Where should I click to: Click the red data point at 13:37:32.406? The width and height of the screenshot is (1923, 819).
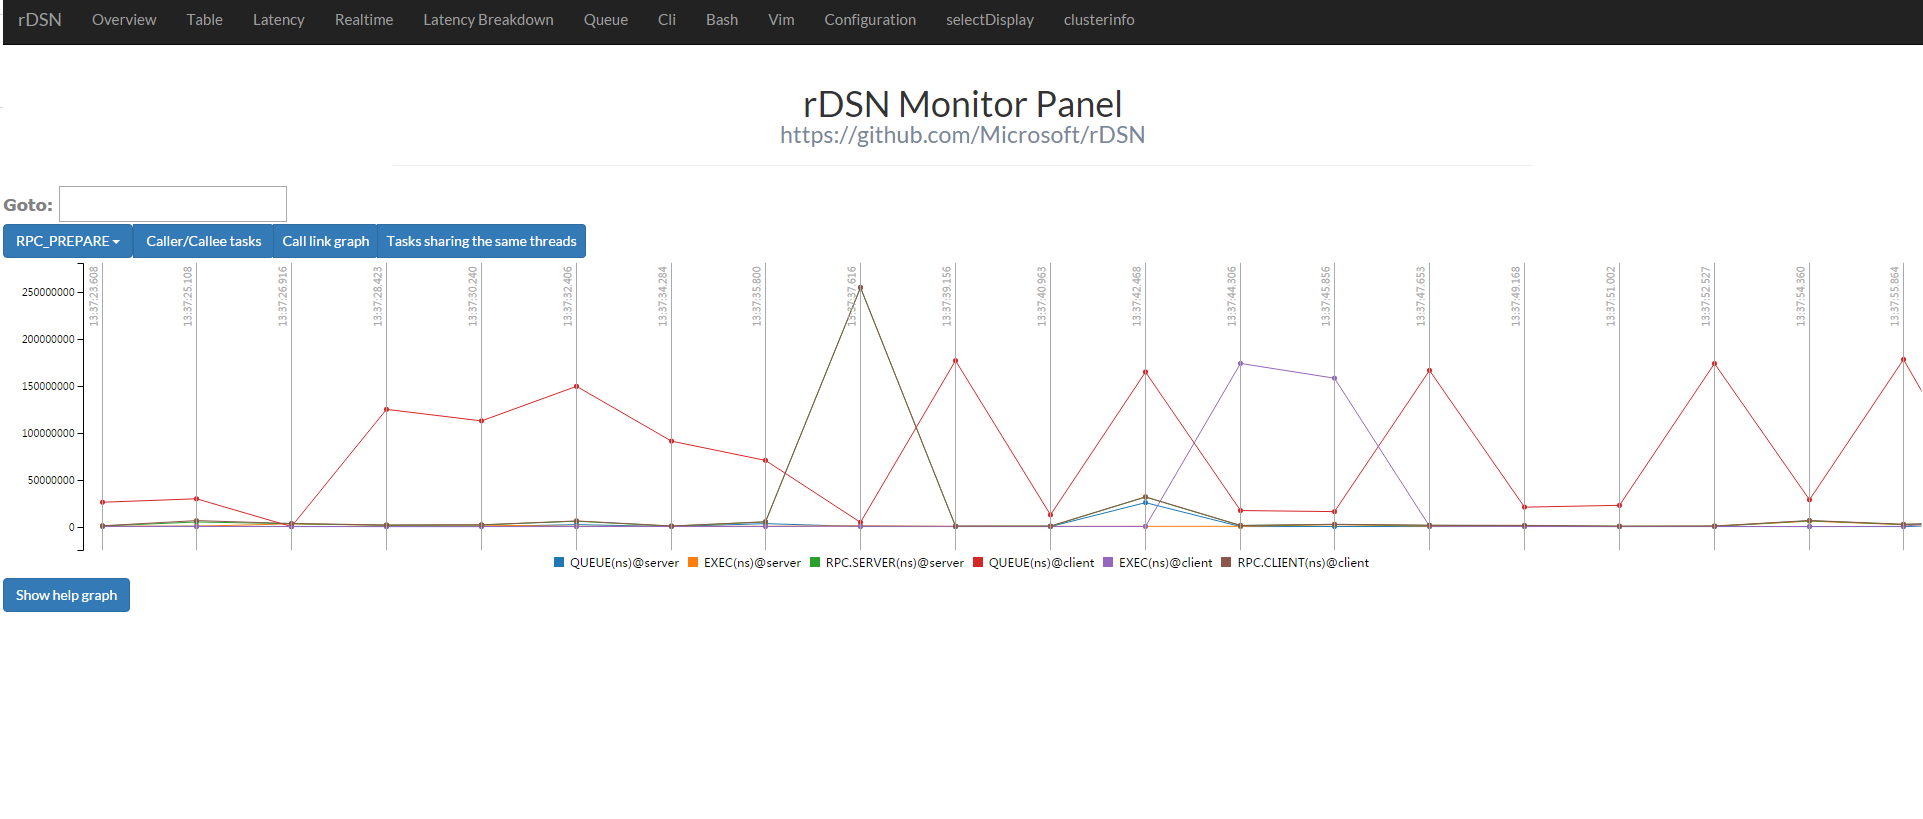click(576, 386)
